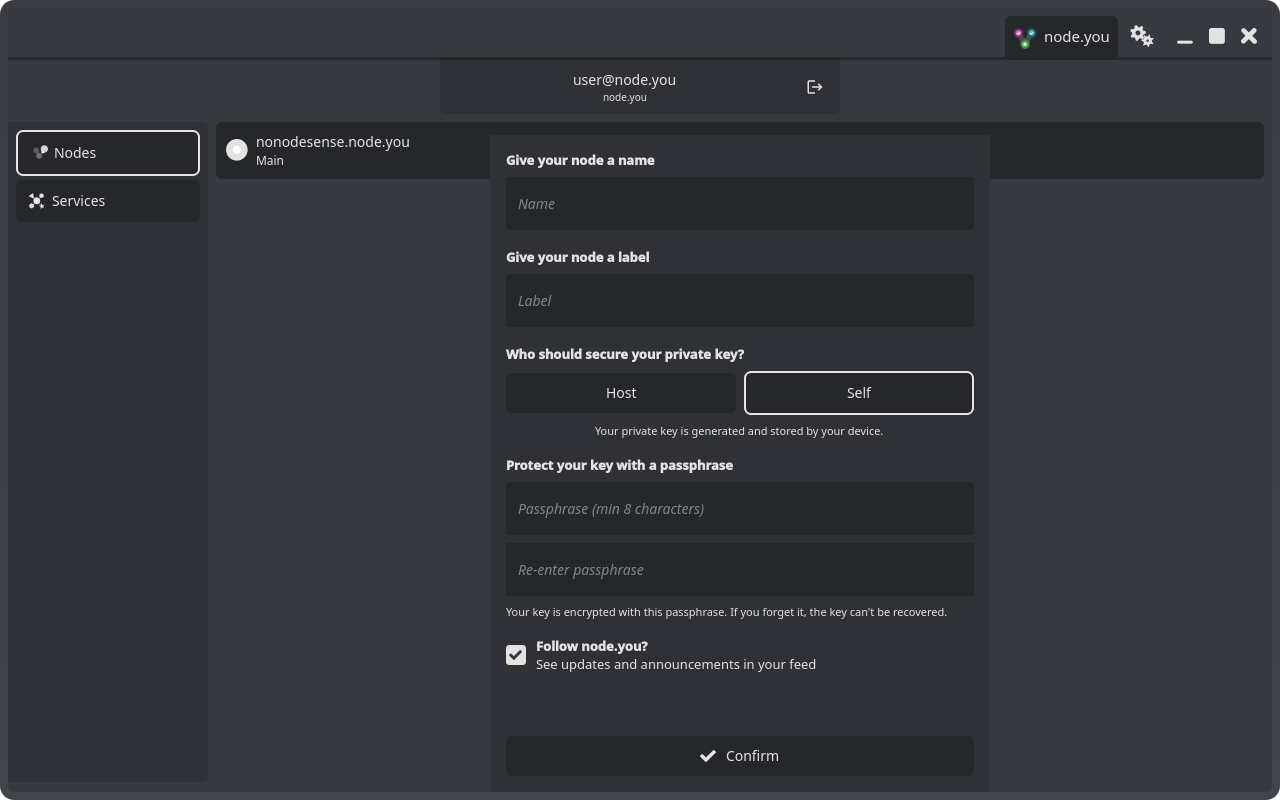Image resolution: width=1280 pixels, height=800 pixels.
Task: Open the Nodes section
Action: (x=108, y=153)
